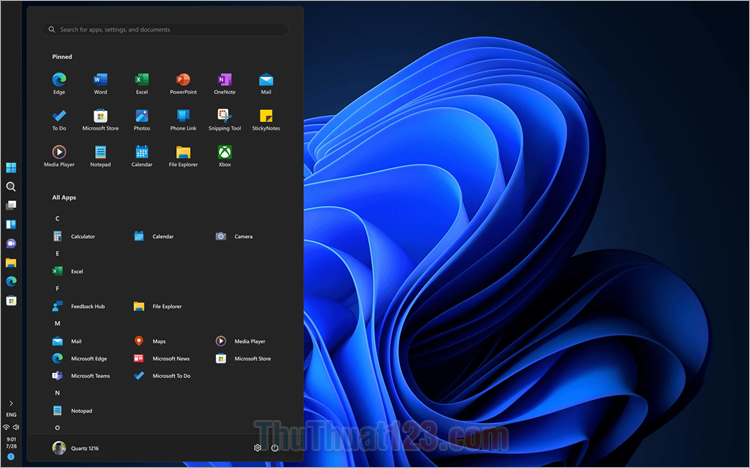Open Edge from the Pinned apps
Viewport: 750px width, 468px height.
[59, 83]
